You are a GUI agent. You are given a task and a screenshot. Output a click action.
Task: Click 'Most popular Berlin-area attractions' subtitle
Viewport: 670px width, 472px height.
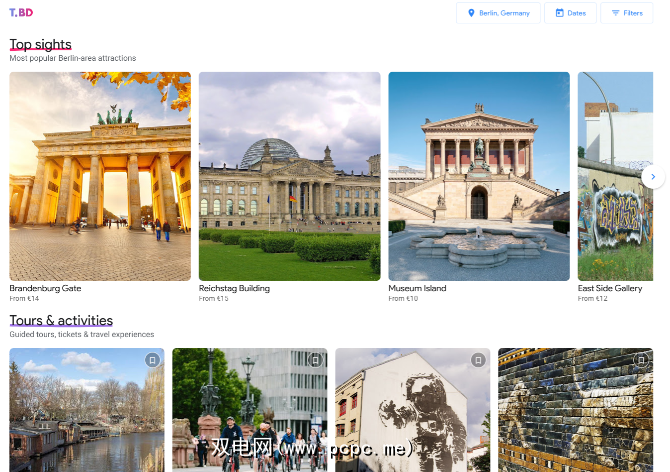73,58
